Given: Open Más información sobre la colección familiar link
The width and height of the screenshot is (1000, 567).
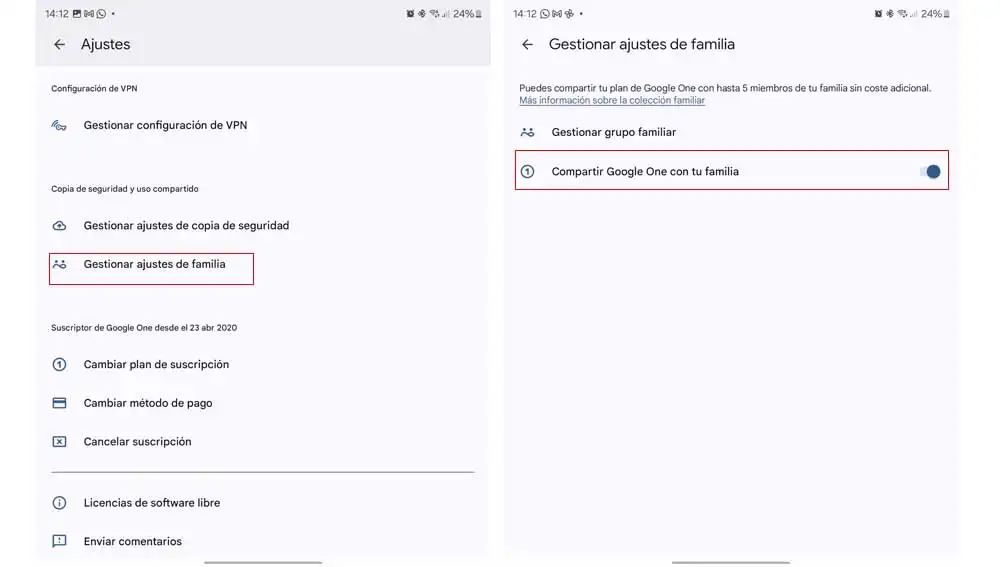Looking at the screenshot, I should 612,101.
